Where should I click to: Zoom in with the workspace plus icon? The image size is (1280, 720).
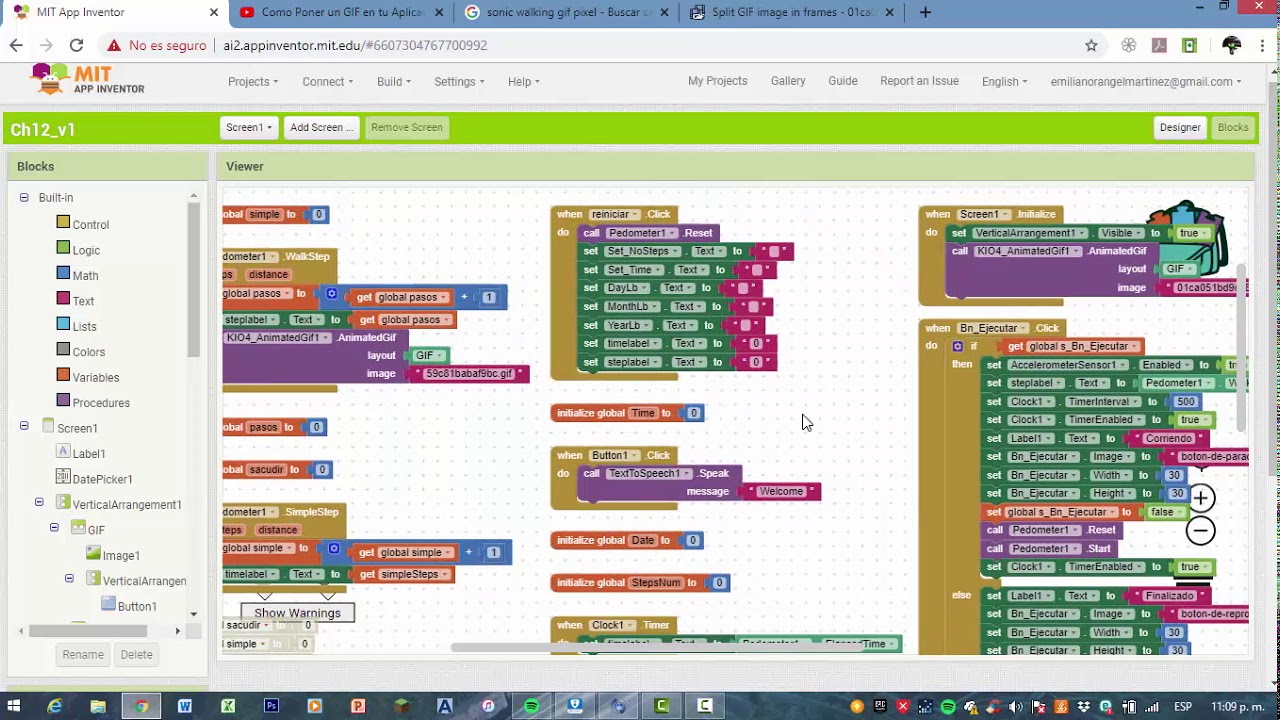[1200, 497]
